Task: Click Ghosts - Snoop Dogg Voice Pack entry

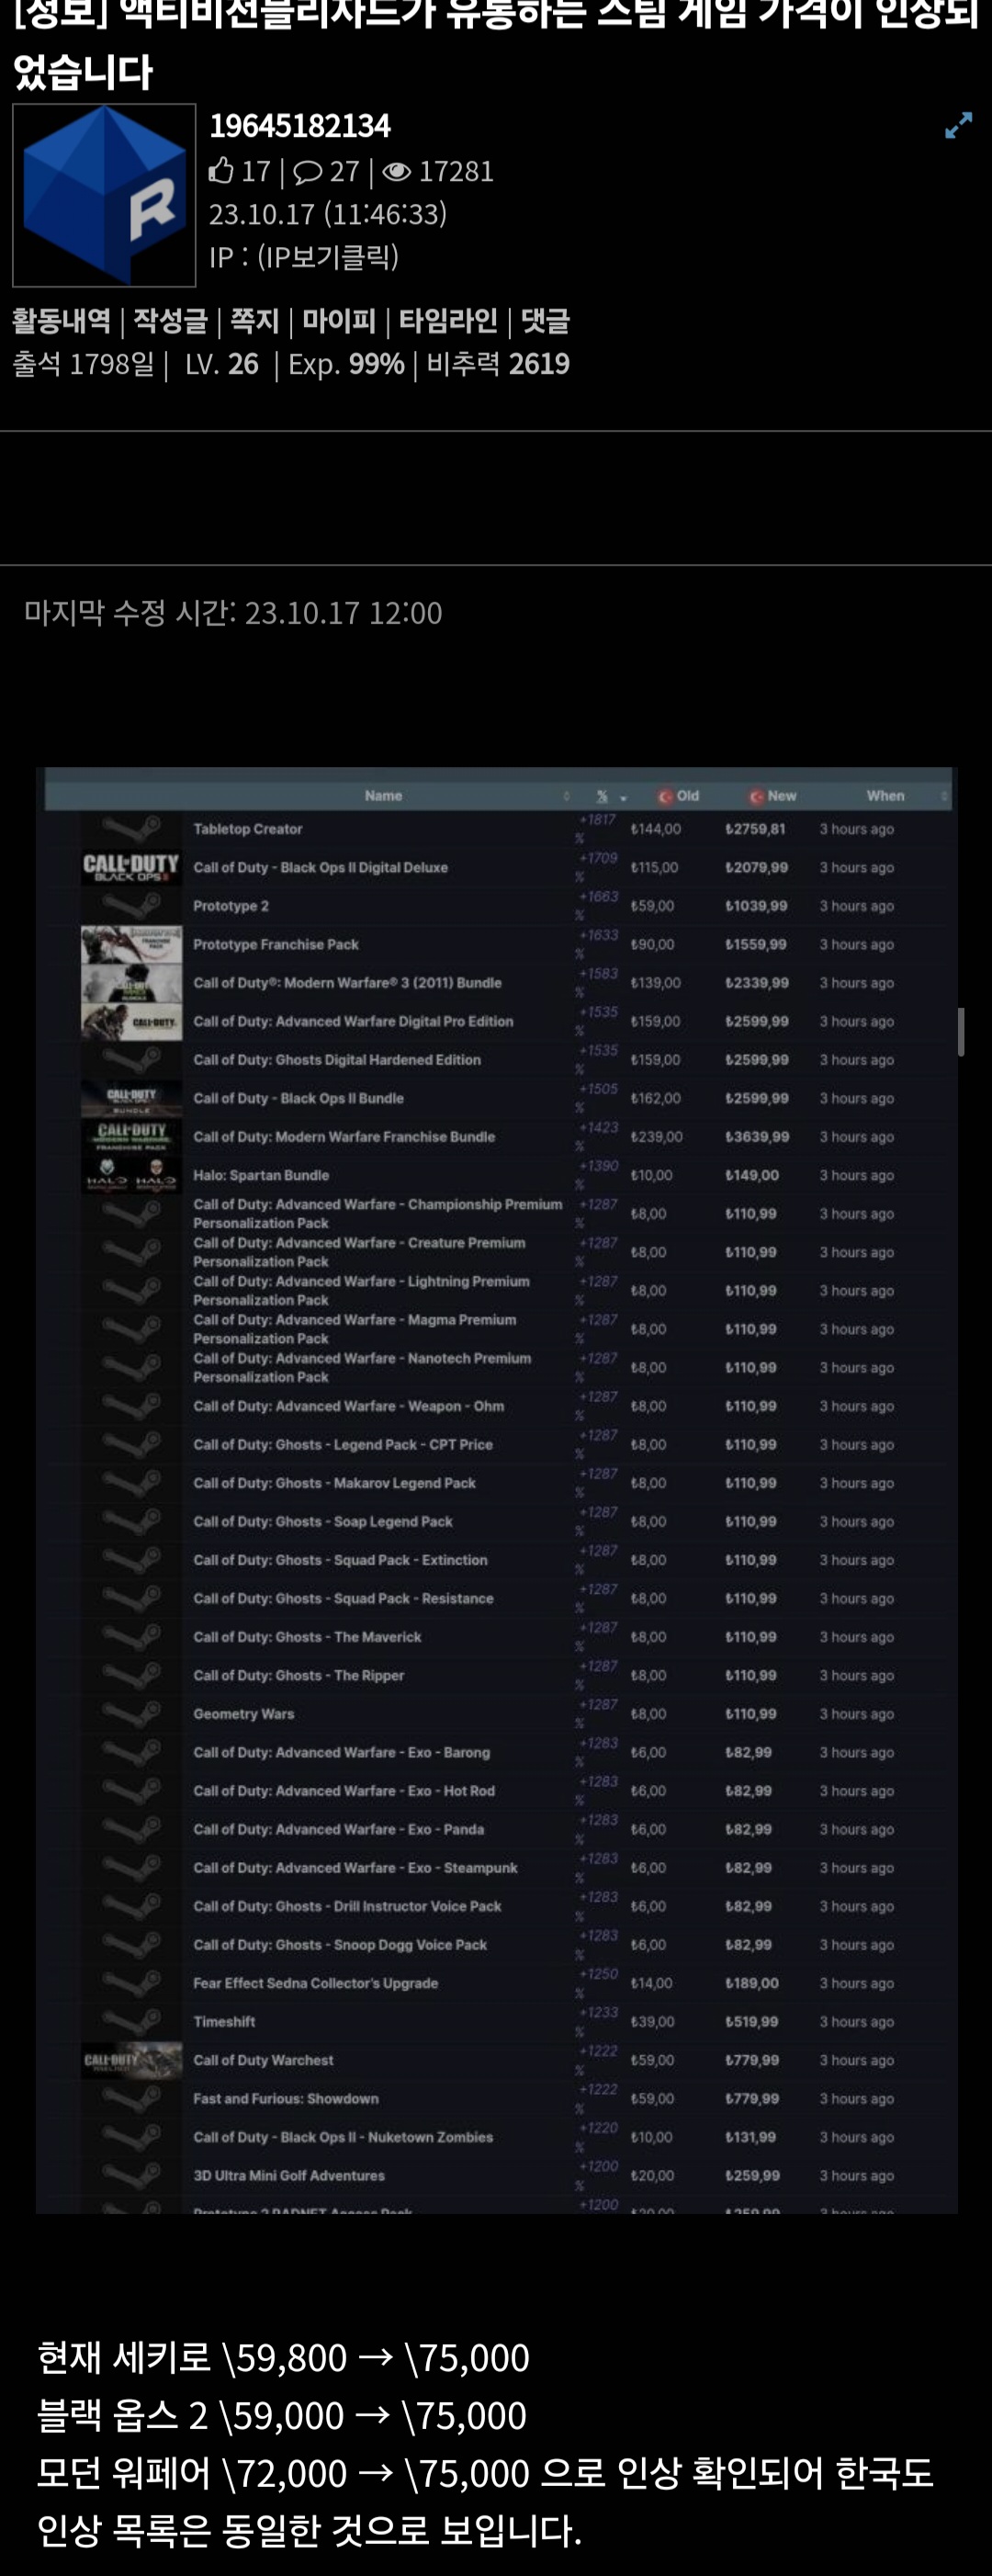Action: pyautogui.click(x=340, y=1945)
